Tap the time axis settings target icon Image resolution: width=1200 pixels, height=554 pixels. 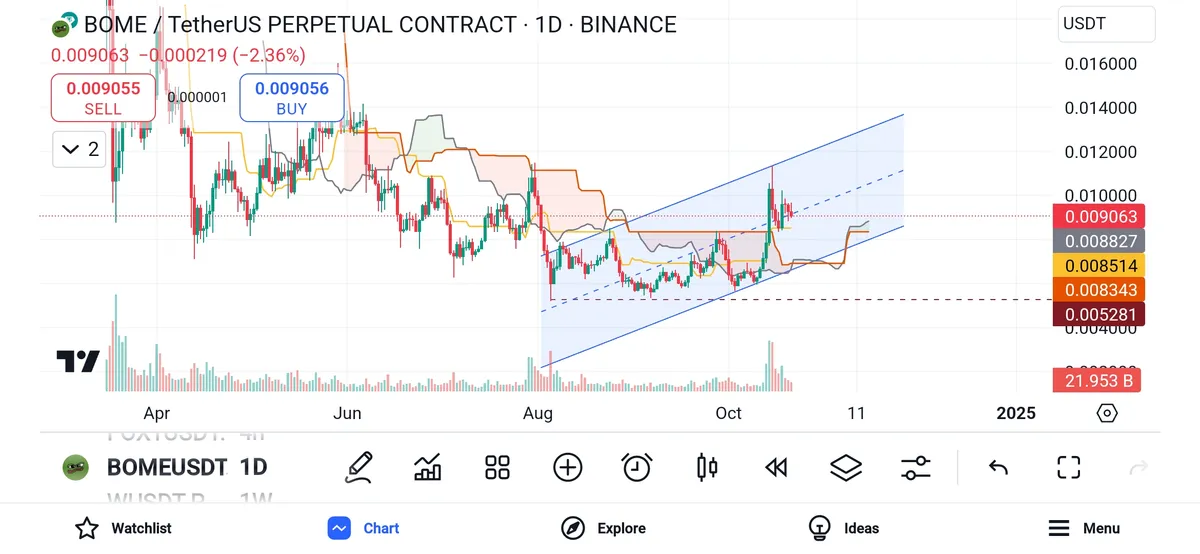click(1107, 413)
